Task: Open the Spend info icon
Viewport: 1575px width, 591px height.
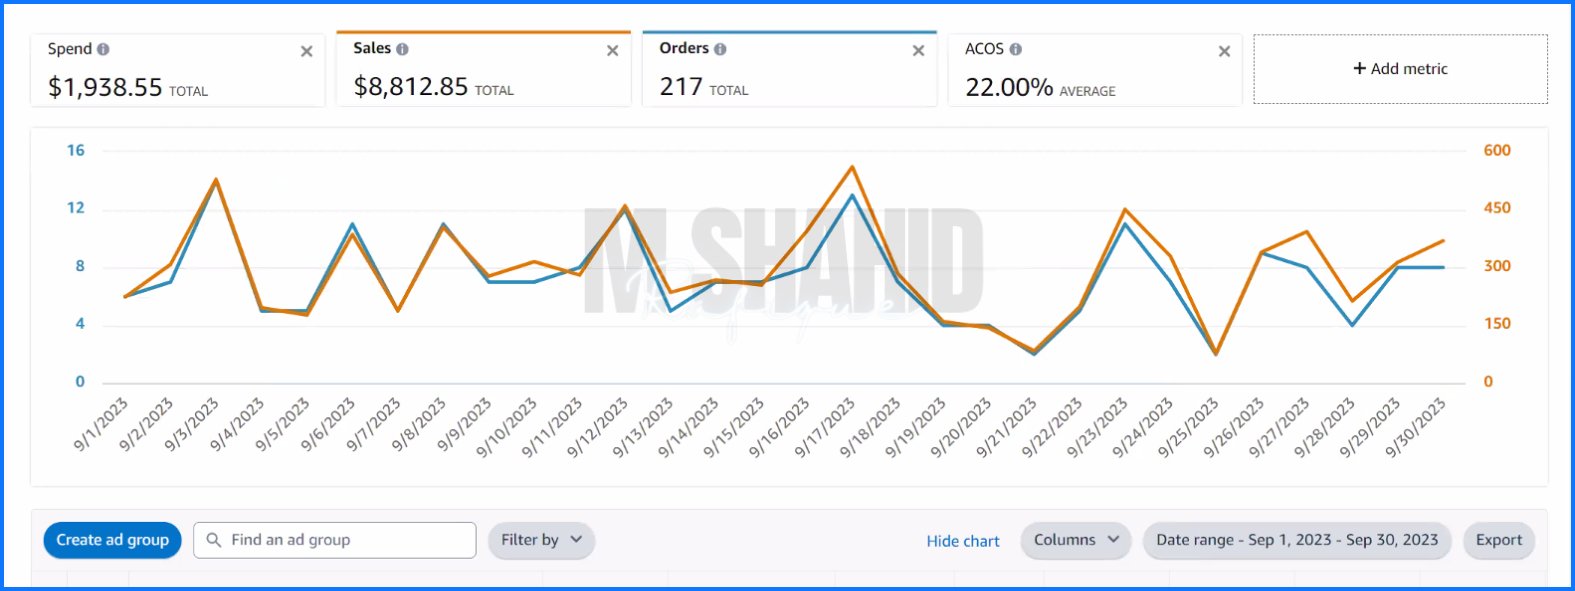Action: pos(103,49)
